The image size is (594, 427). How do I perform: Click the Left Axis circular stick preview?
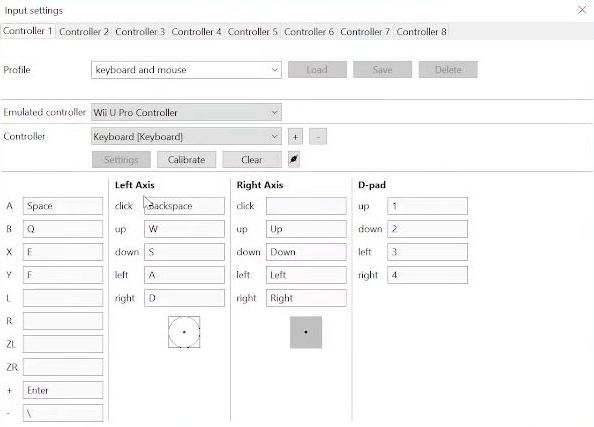(x=184, y=332)
